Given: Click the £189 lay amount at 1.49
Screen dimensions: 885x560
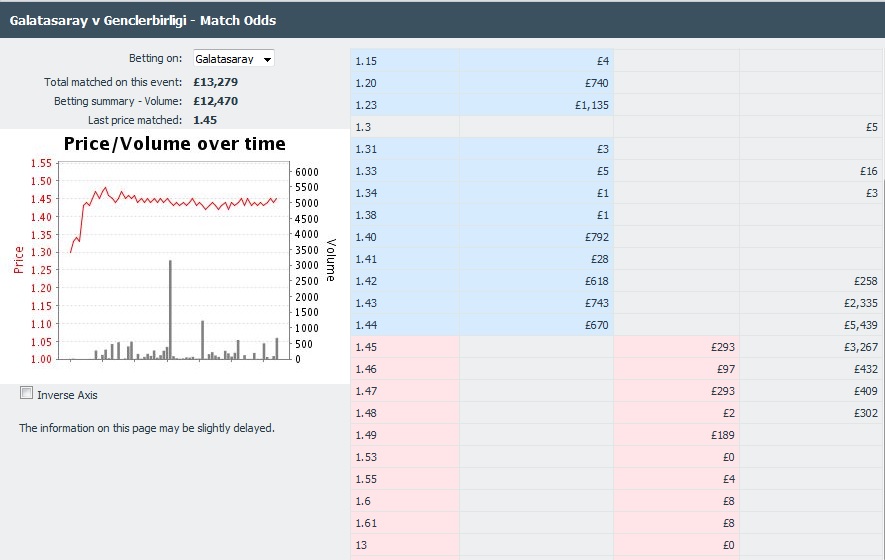Looking at the screenshot, I should click(x=722, y=435).
